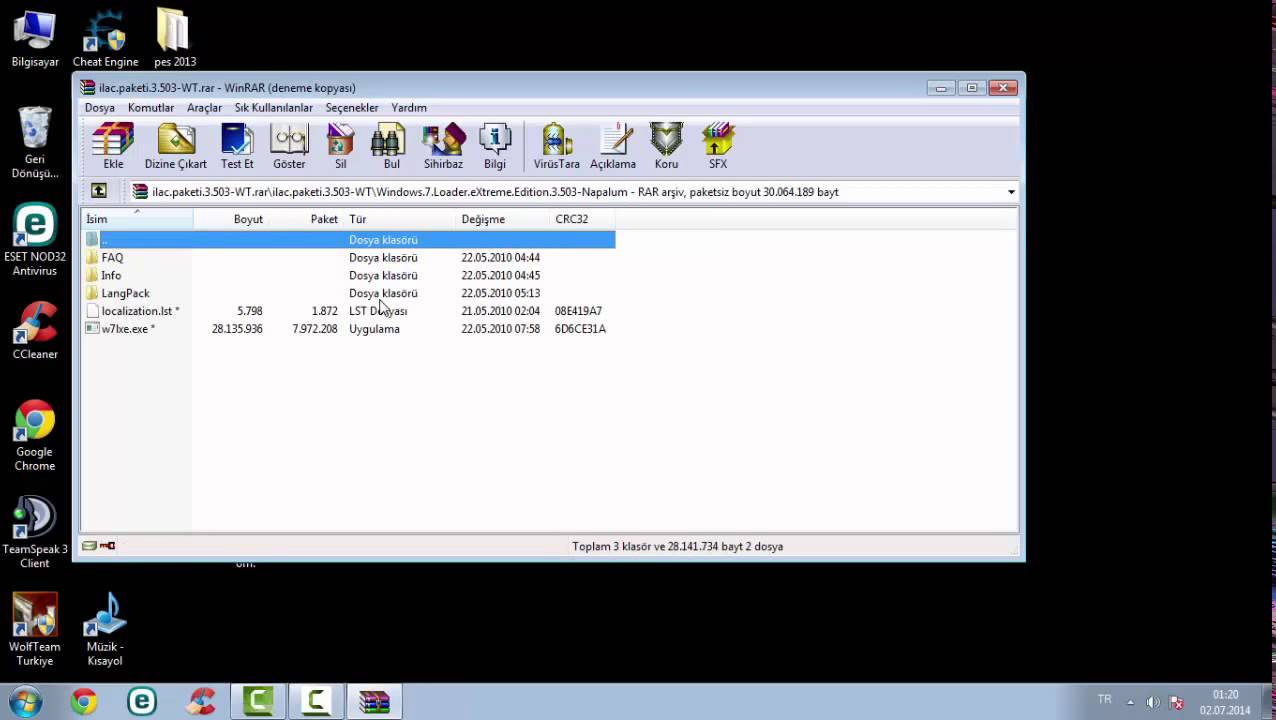Viewport: 1276px width, 720px height.
Task: Click the Windows Start button
Action: click(27, 701)
